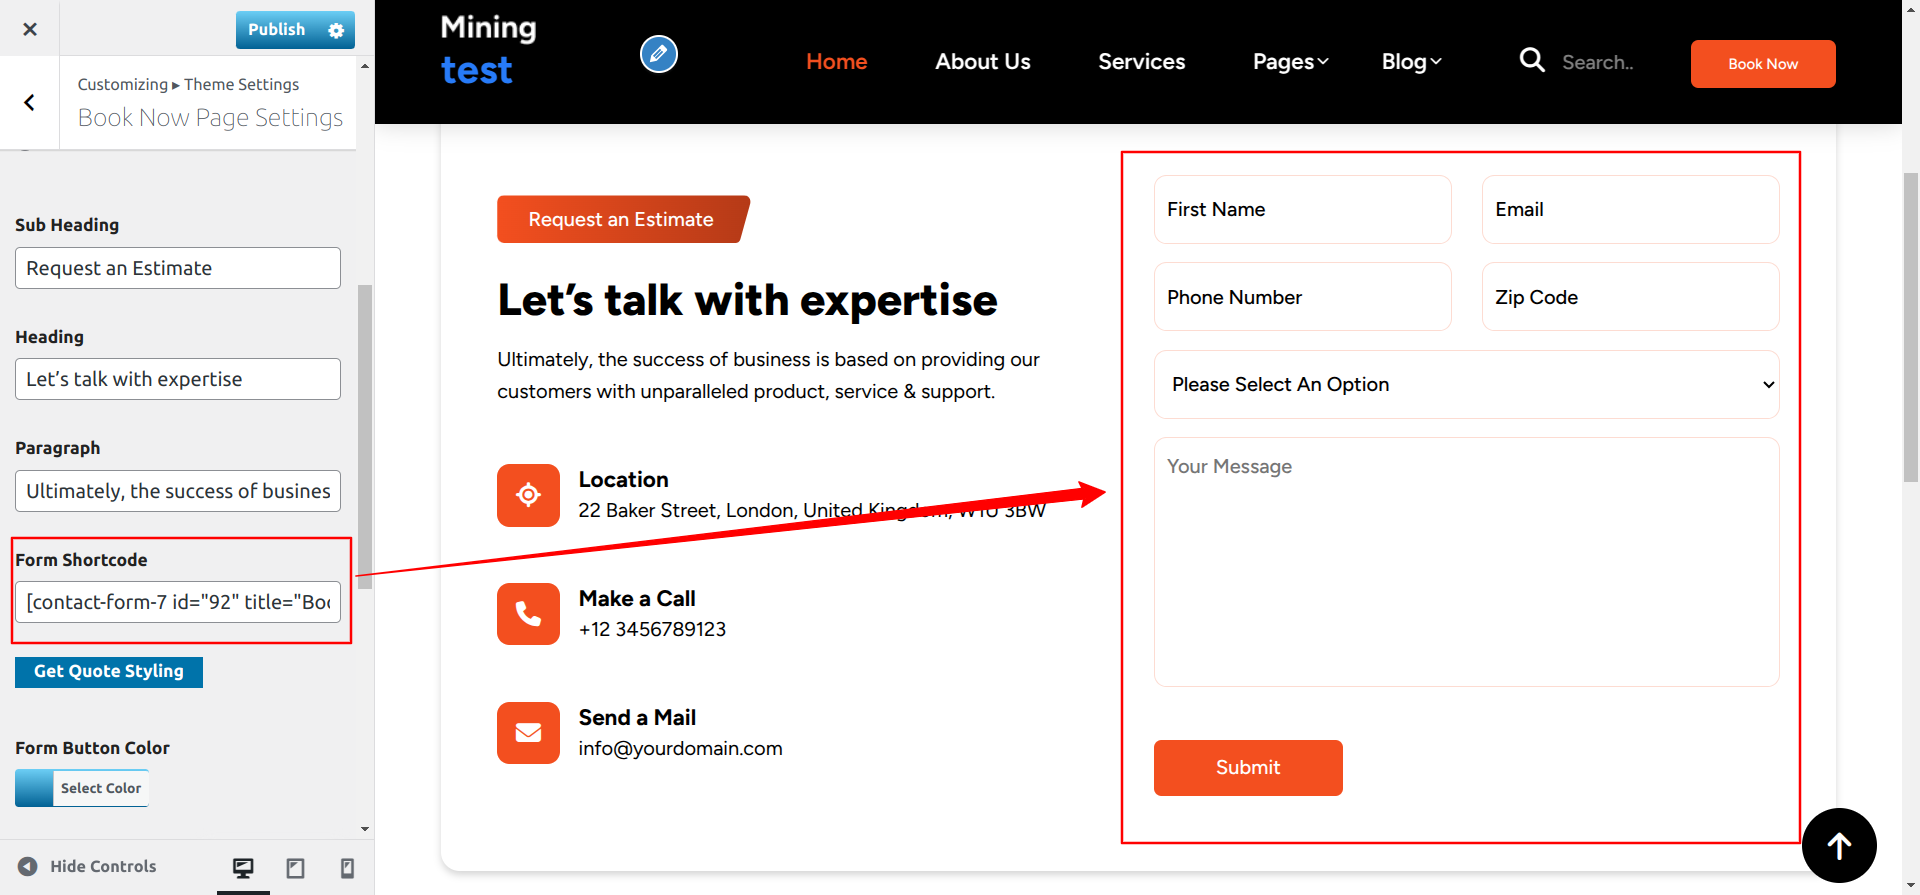Viewport: 1920px width, 895px height.
Task: Open the Services menu item
Action: (x=1141, y=62)
